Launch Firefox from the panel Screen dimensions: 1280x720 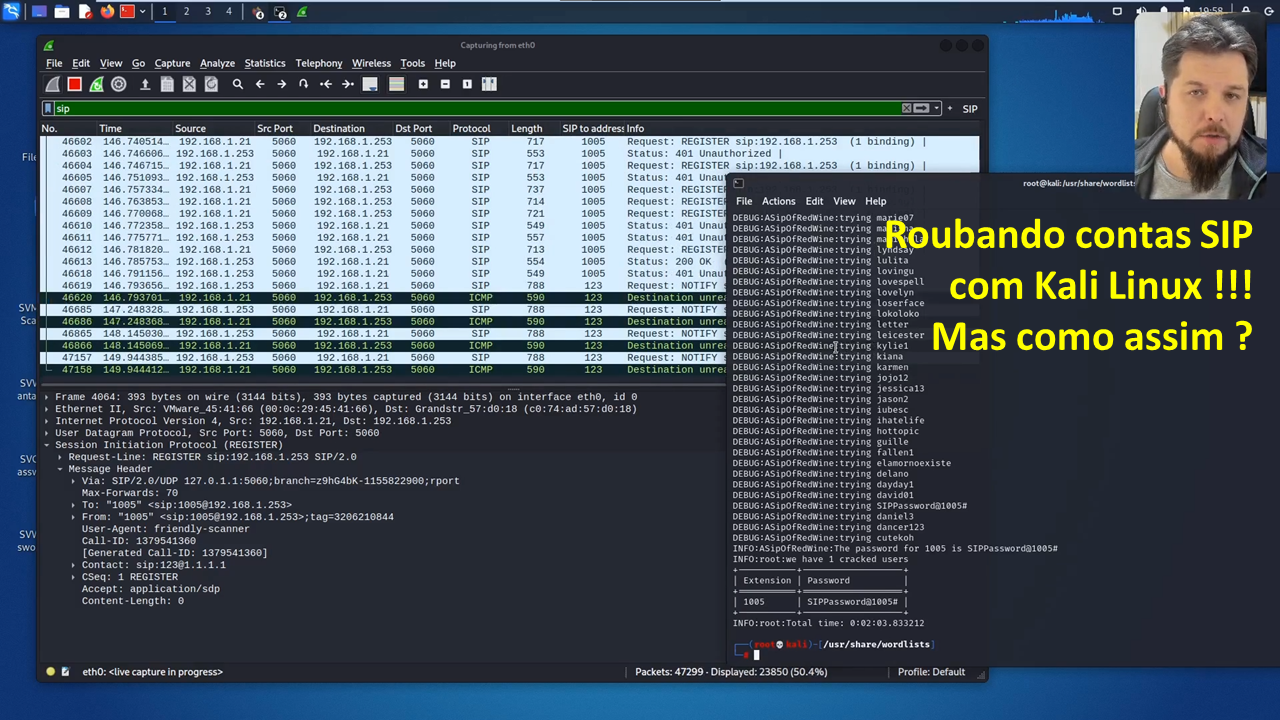coord(107,12)
